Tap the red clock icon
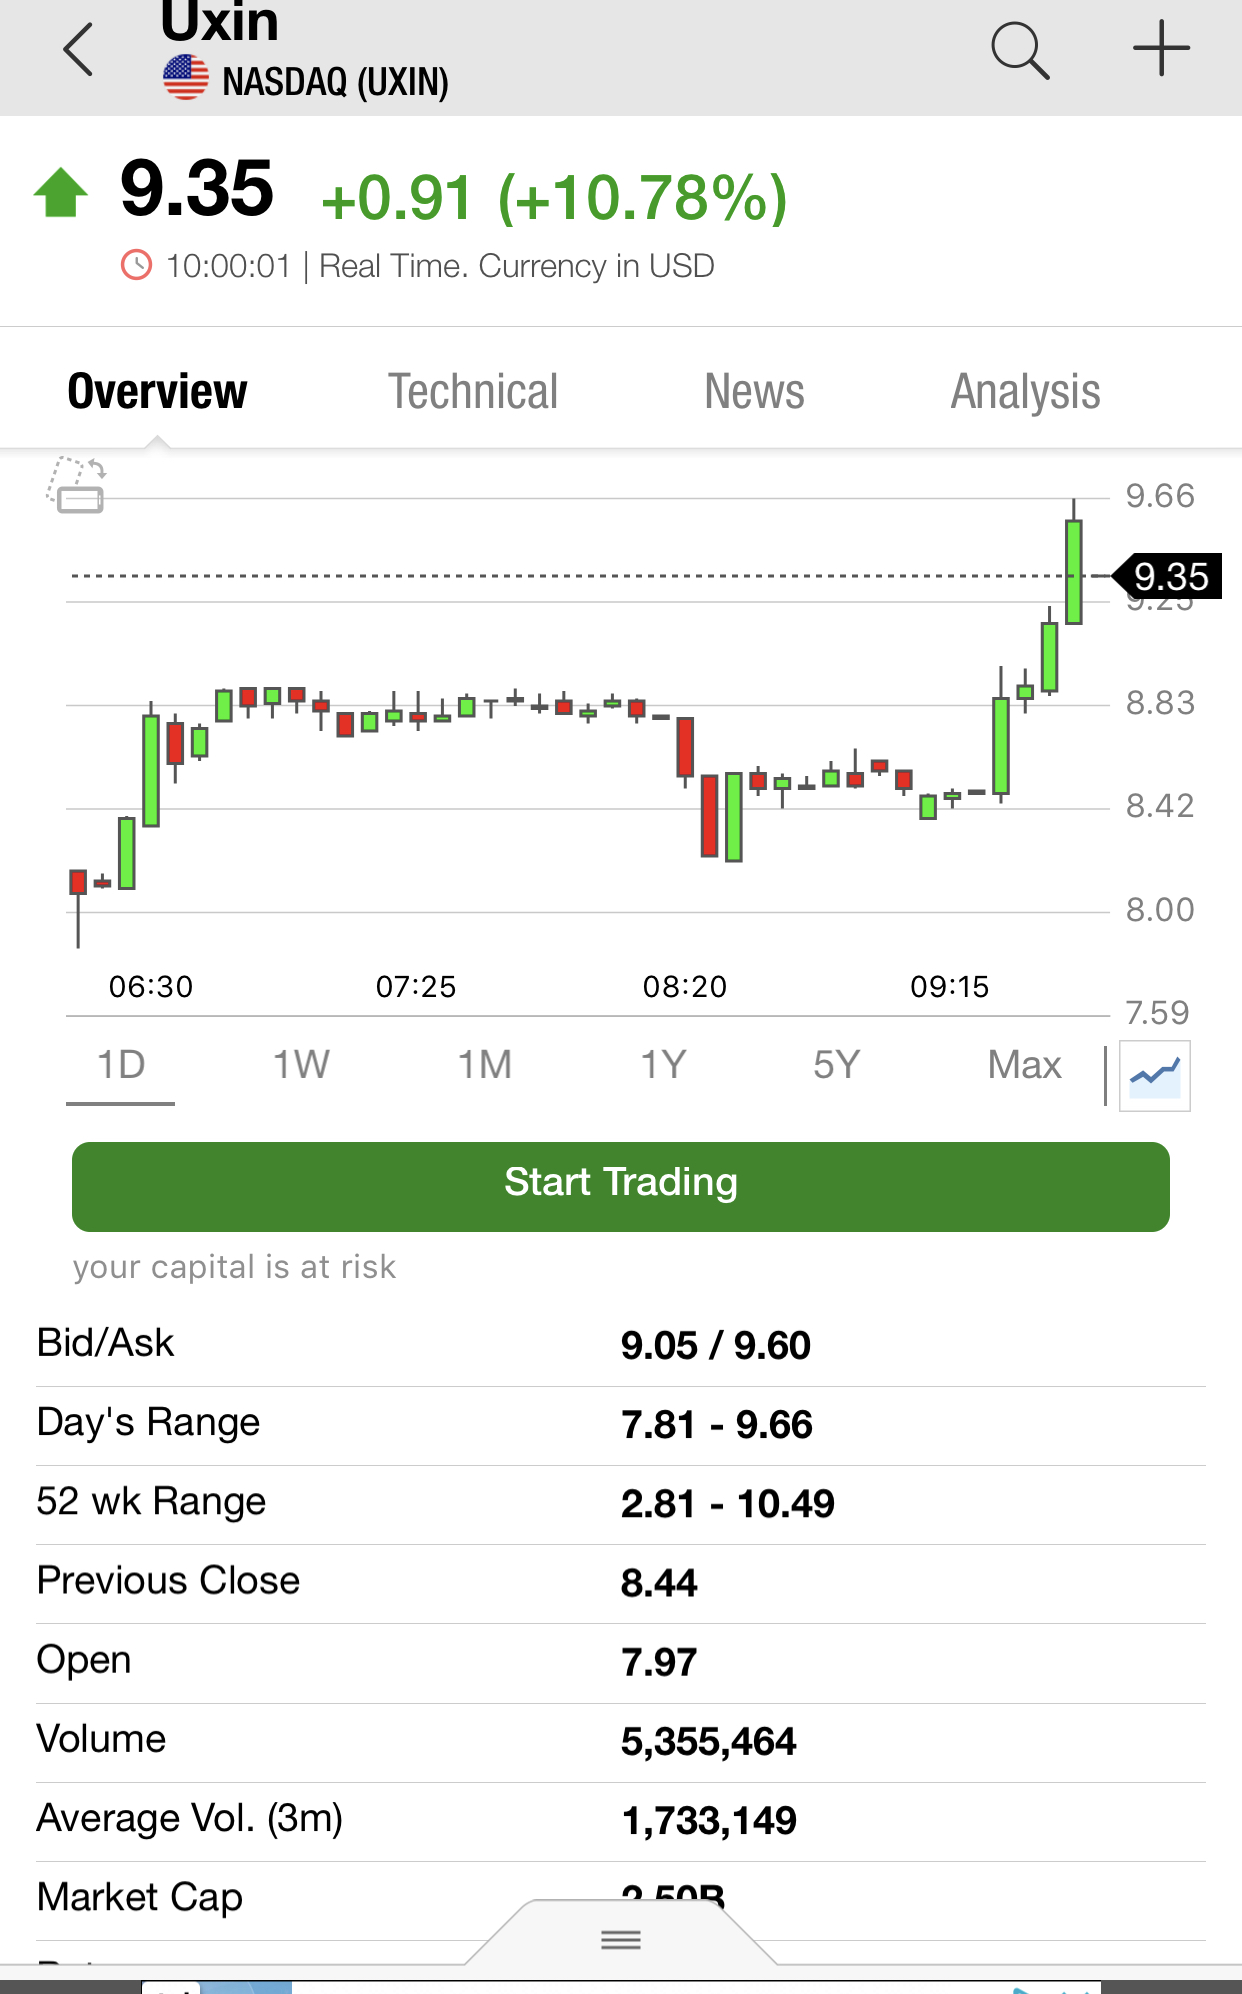1242x1994 pixels. [x=137, y=266]
